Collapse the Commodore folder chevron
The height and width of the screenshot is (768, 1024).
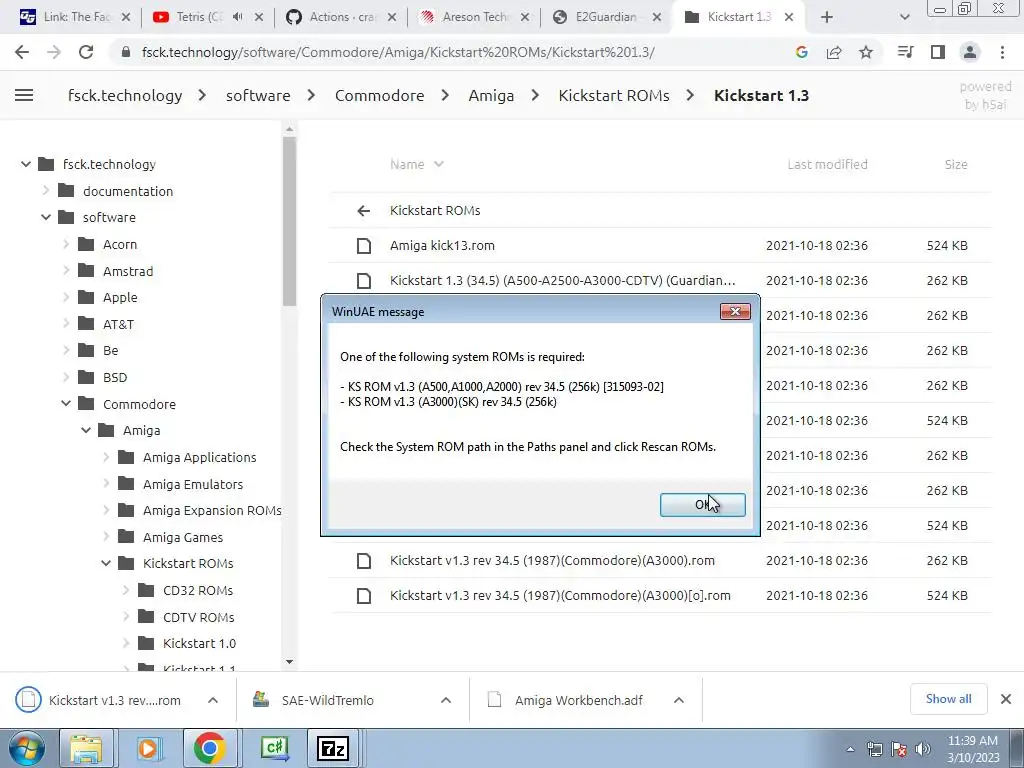66,404
